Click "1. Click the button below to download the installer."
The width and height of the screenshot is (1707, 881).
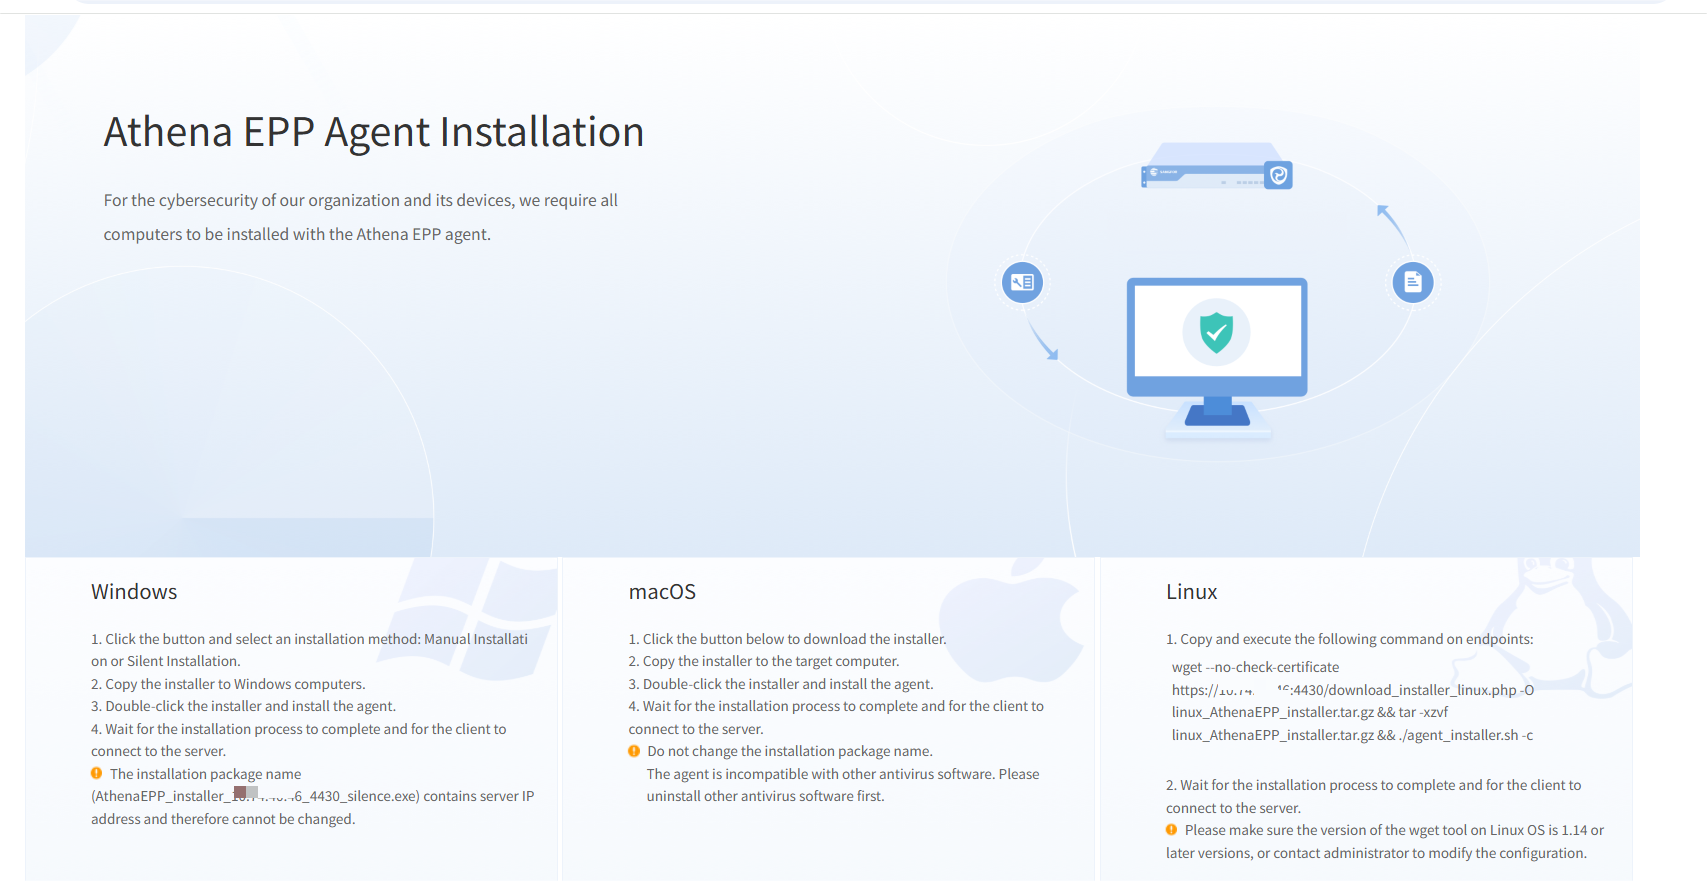pos(788,639)
